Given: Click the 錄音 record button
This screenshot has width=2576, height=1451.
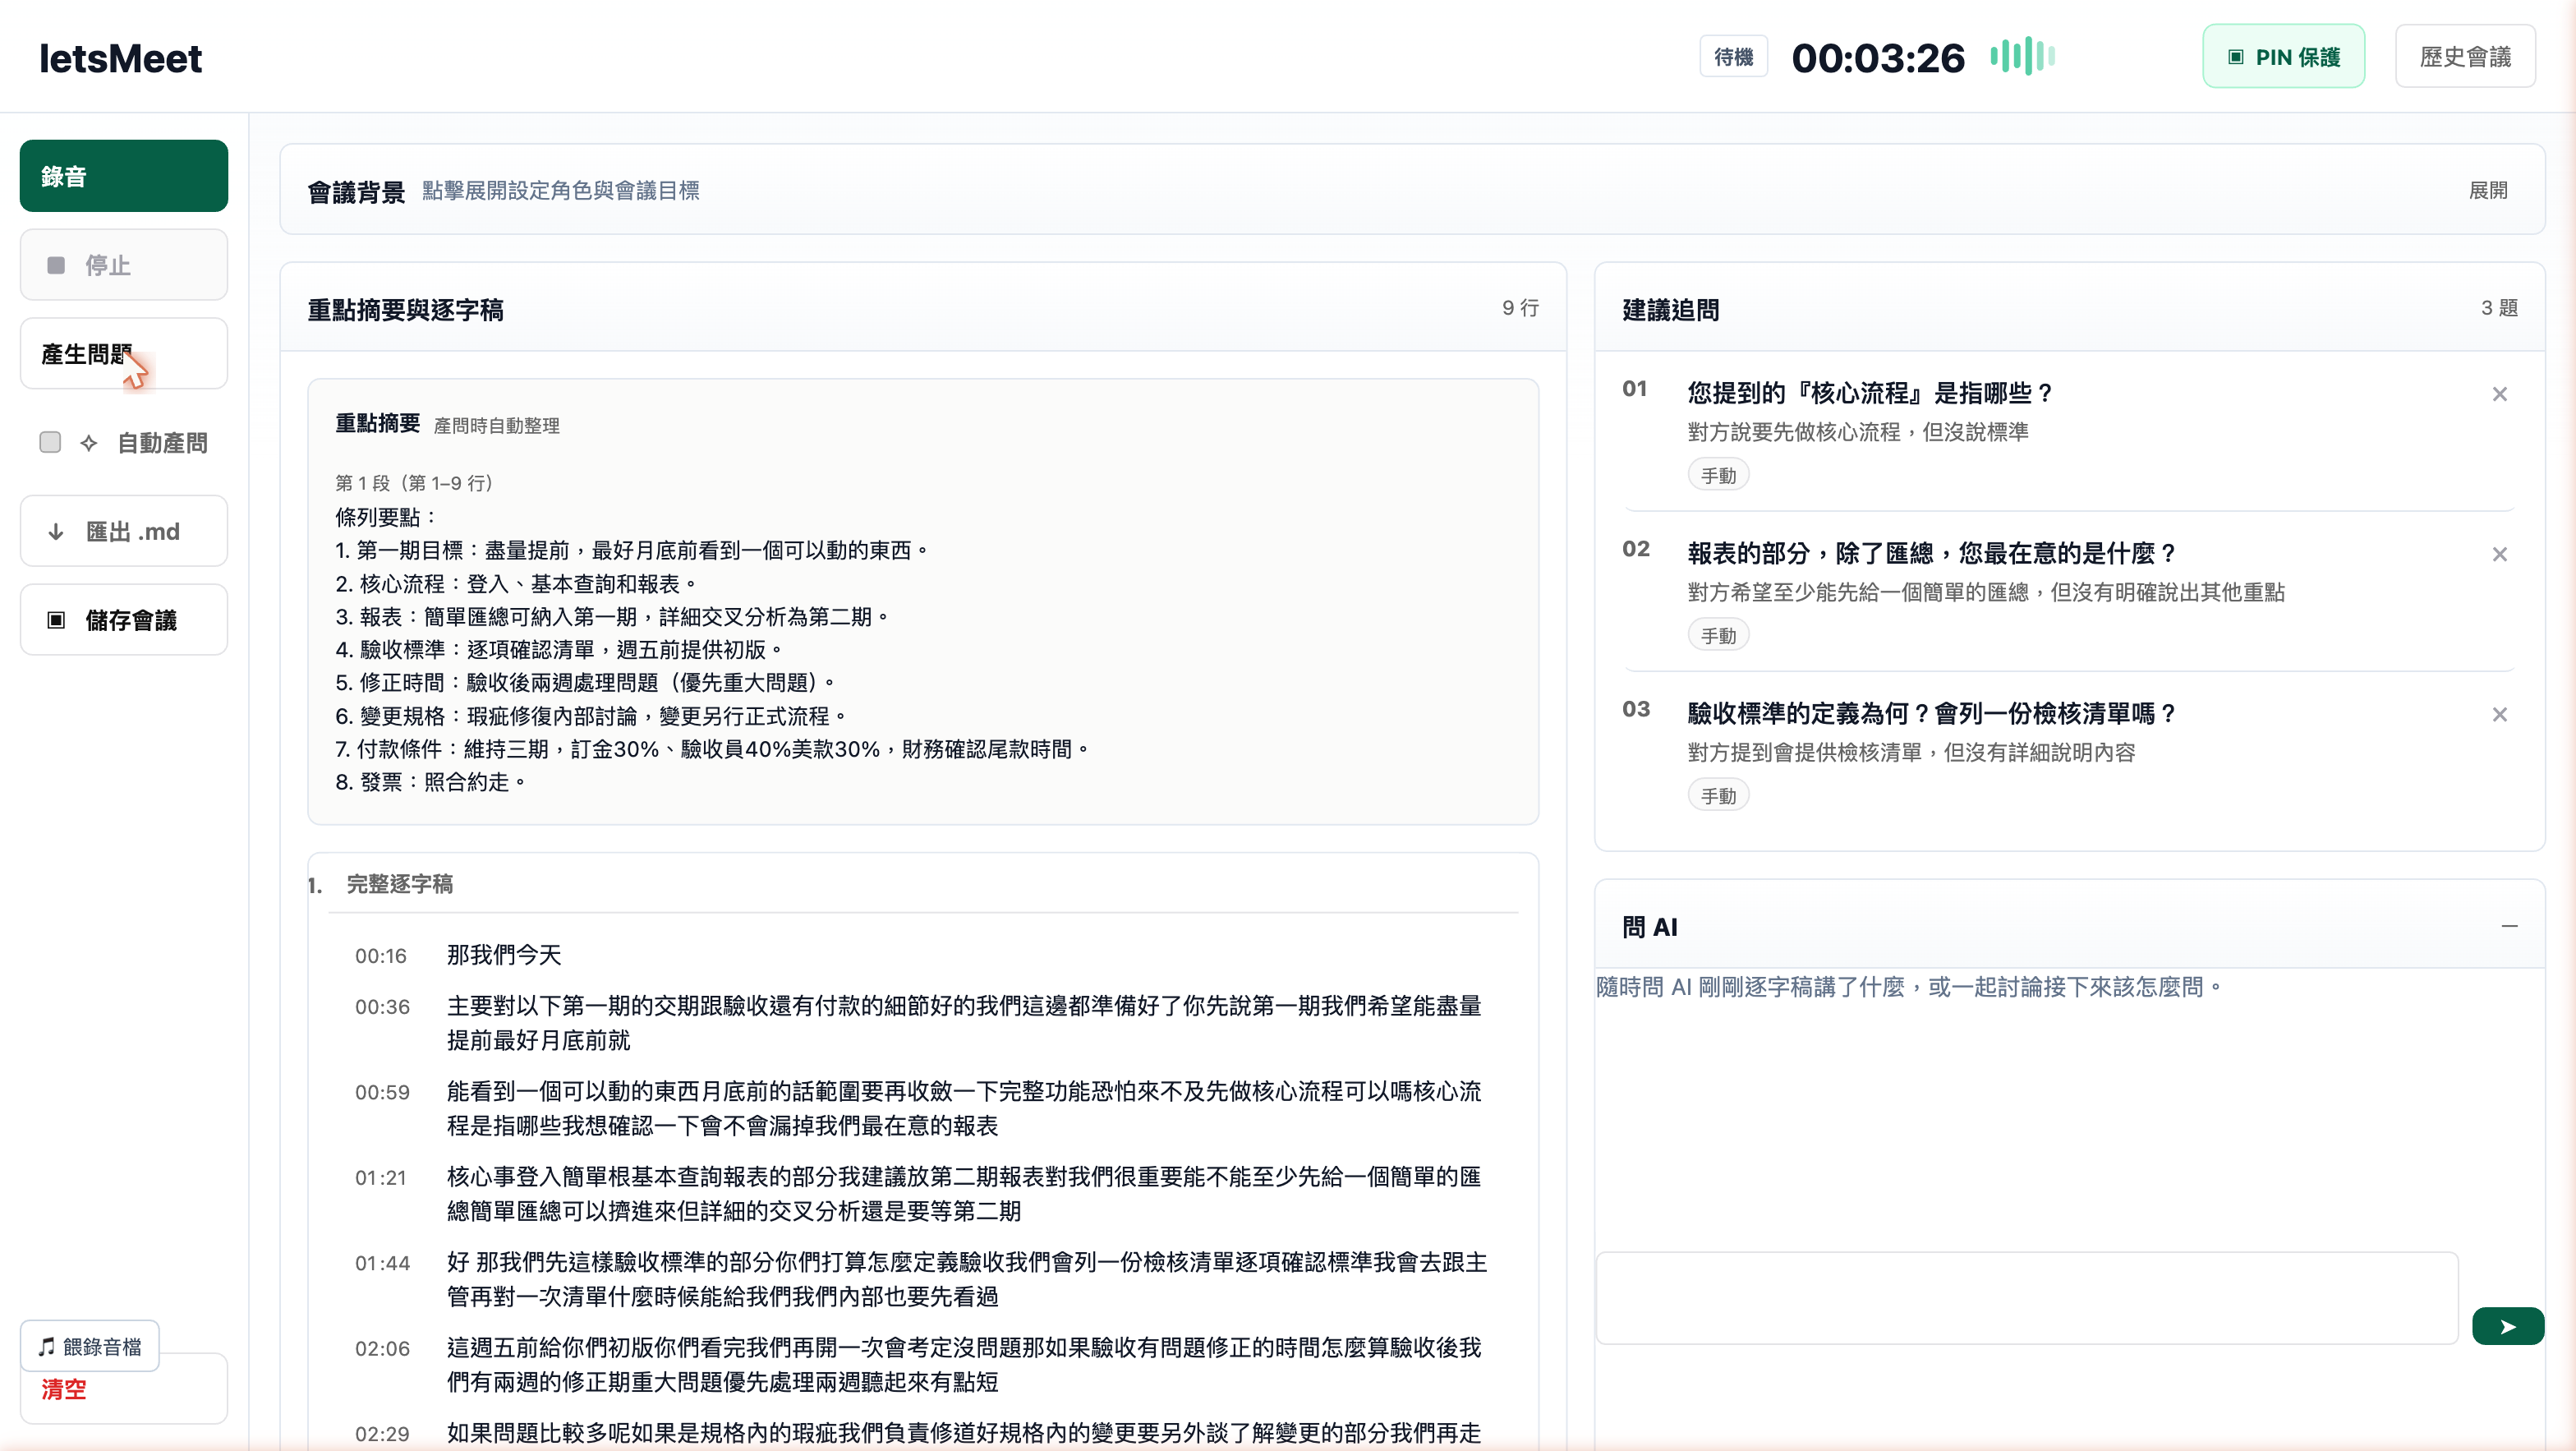Looking at the screenshot, I should click(x=123, y=176).
